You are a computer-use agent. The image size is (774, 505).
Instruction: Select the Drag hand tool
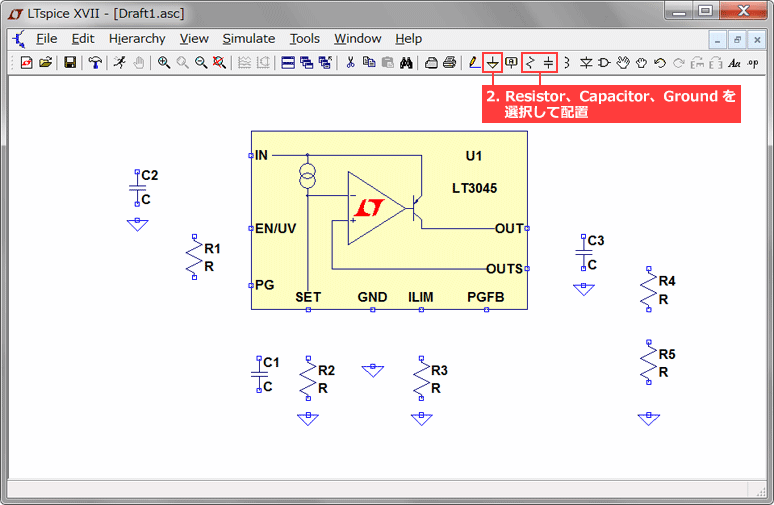(x=641, y=63)
